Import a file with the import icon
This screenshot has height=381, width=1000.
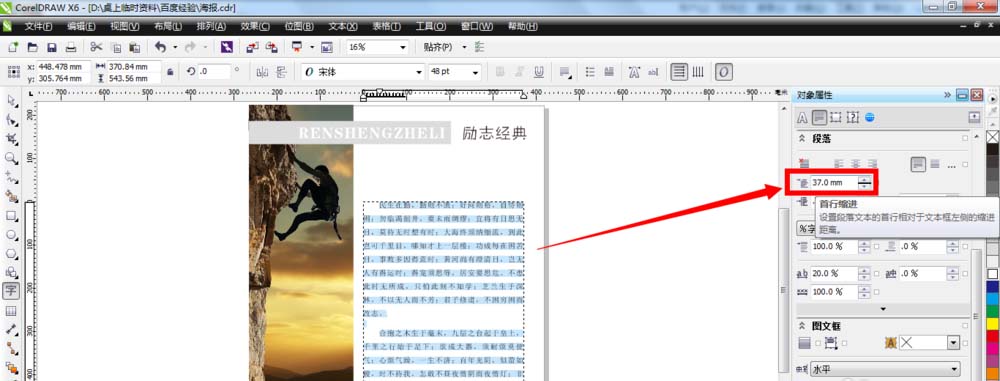[x=252, y=48]
